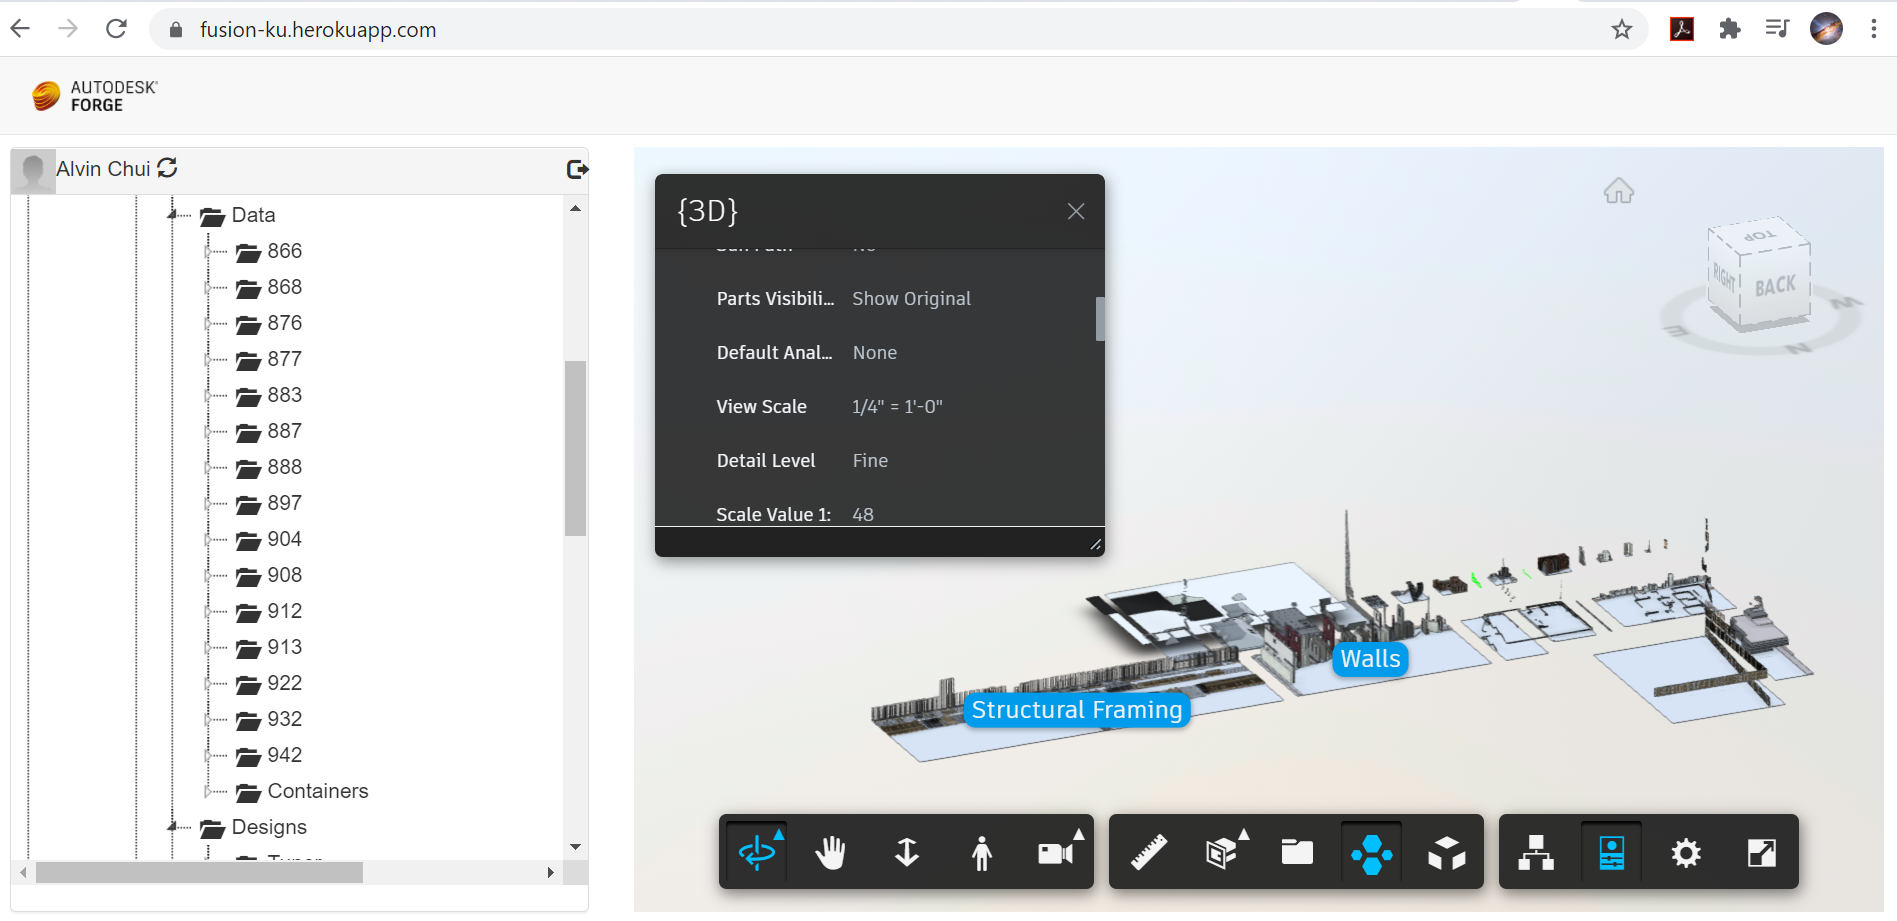Image resolution: width=1897 pixels, height=921 pixels.
Task: Collapse the Data folder tree node
Action: [173, 215]
